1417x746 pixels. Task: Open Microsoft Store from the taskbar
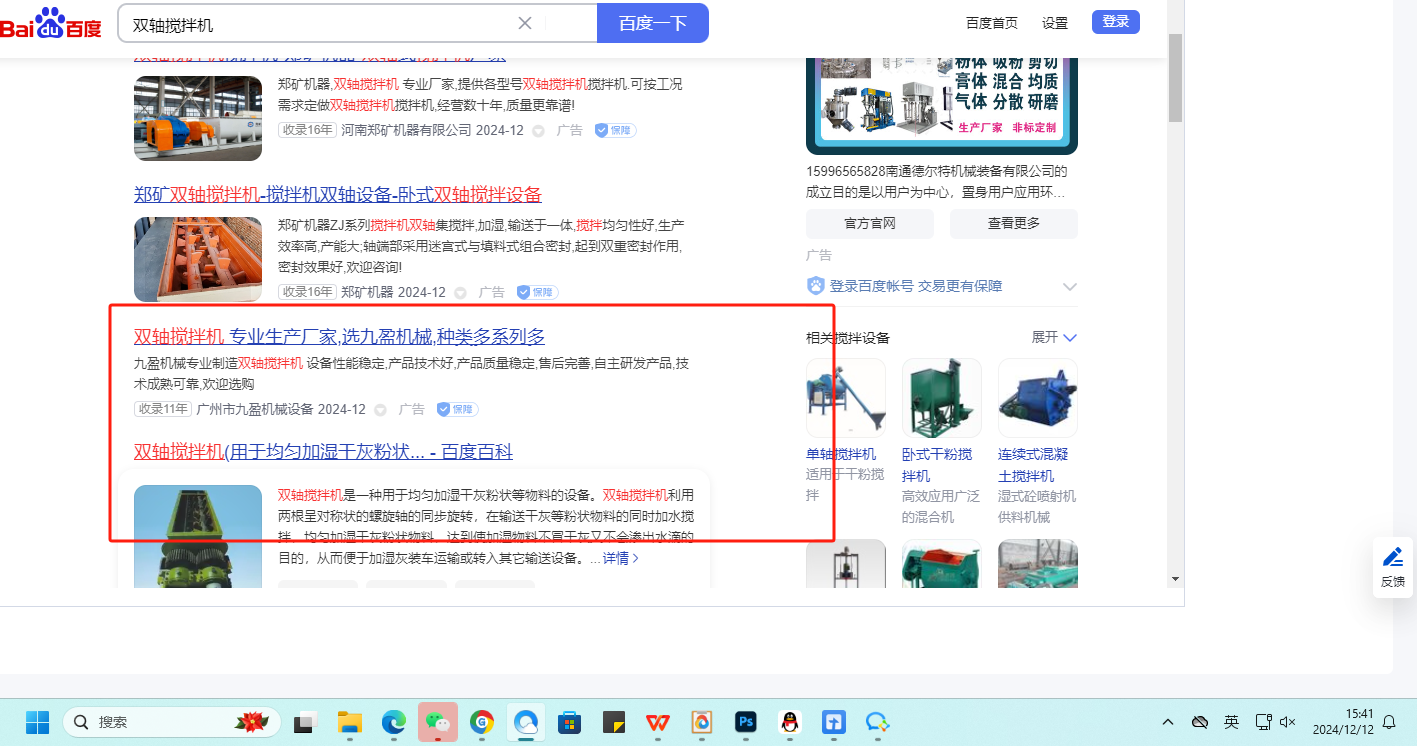(570, 721)
